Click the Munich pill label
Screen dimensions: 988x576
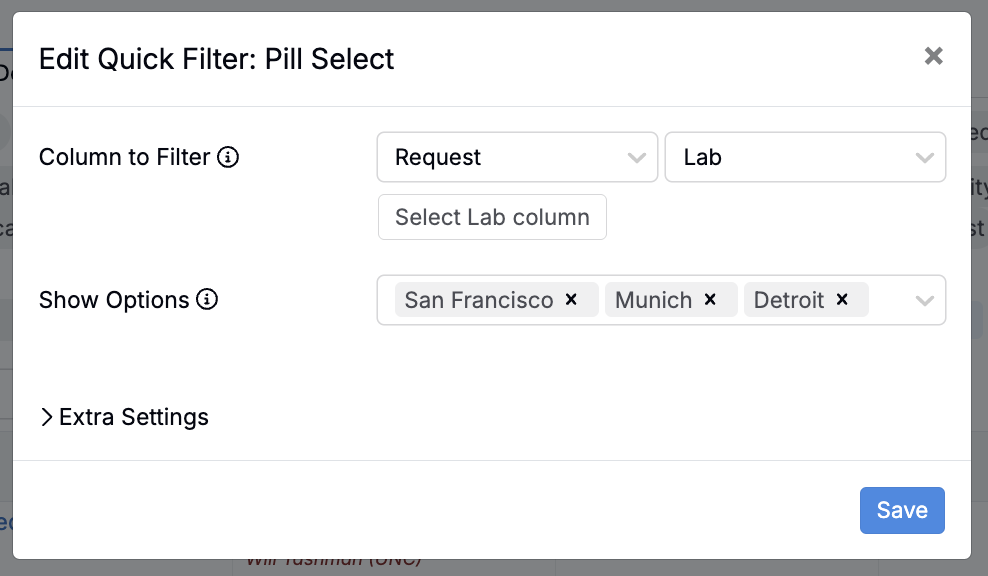pos(654,300)
